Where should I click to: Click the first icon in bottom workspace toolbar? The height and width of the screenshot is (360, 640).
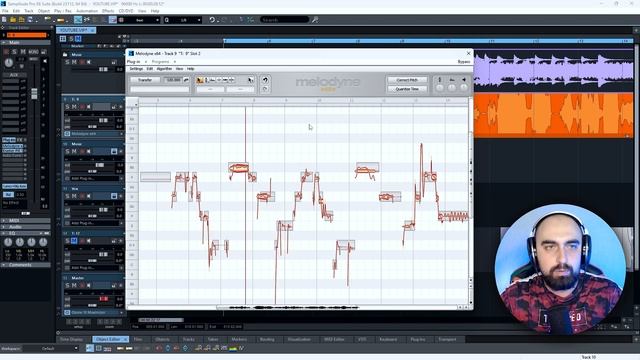(x=90, y=348)
